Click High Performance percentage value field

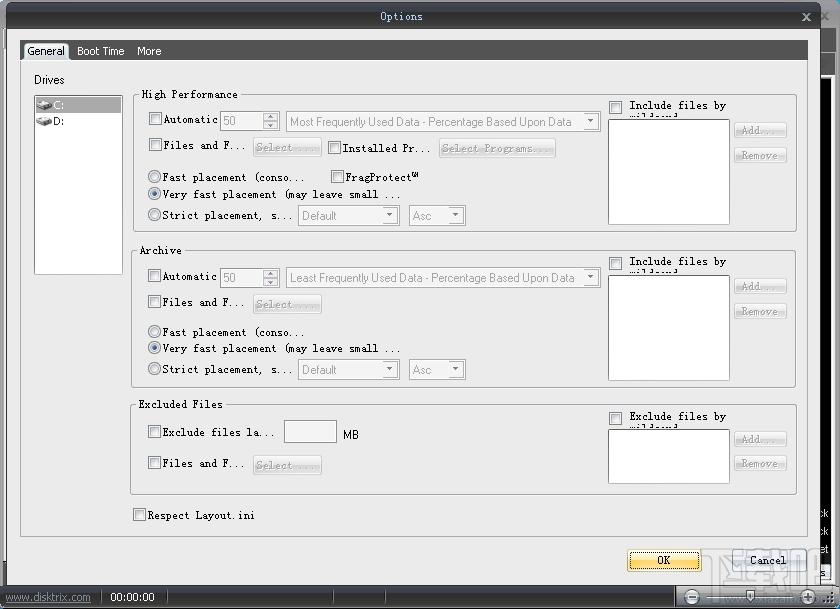[242, 121]
